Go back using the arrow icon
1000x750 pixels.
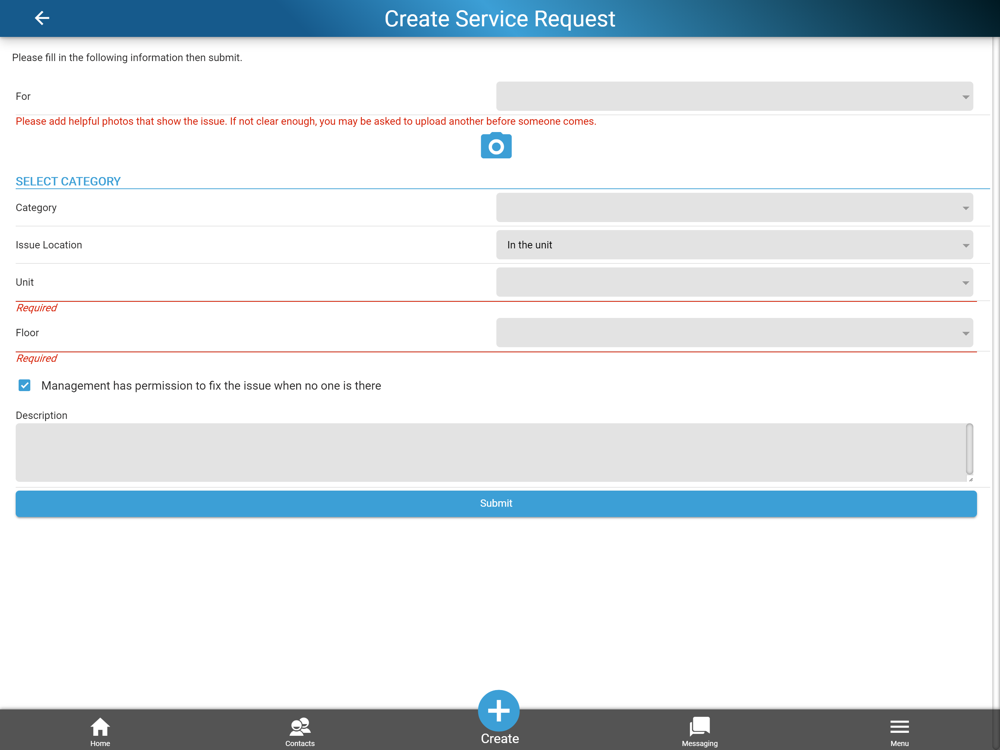tap(42, 18)
